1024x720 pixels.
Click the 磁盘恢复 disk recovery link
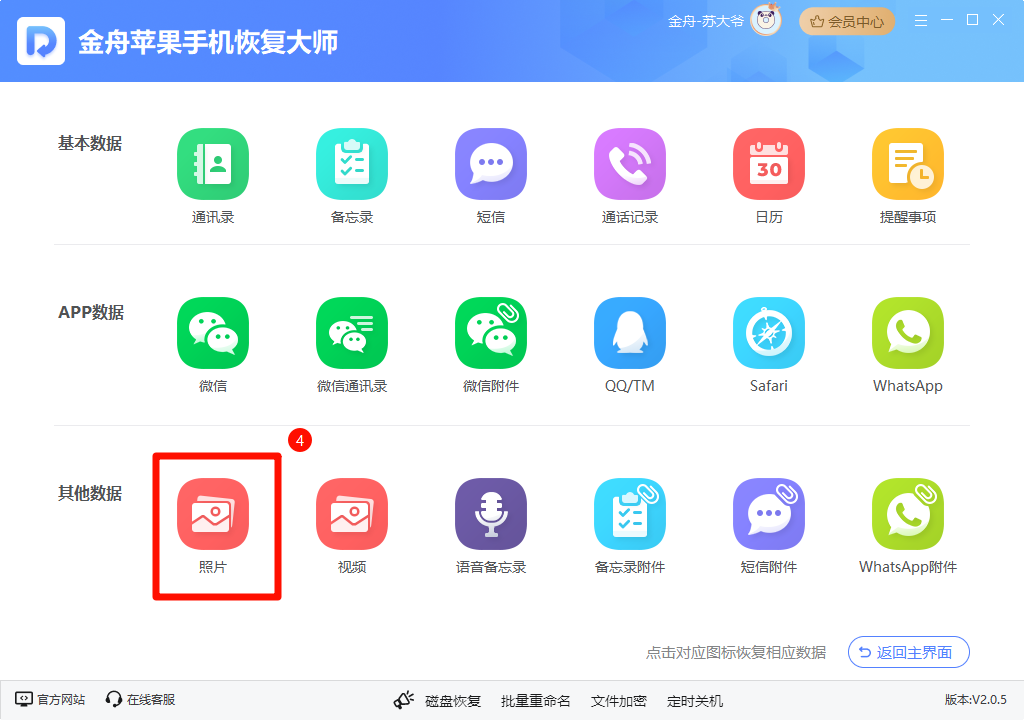click(x=453, y=701)
